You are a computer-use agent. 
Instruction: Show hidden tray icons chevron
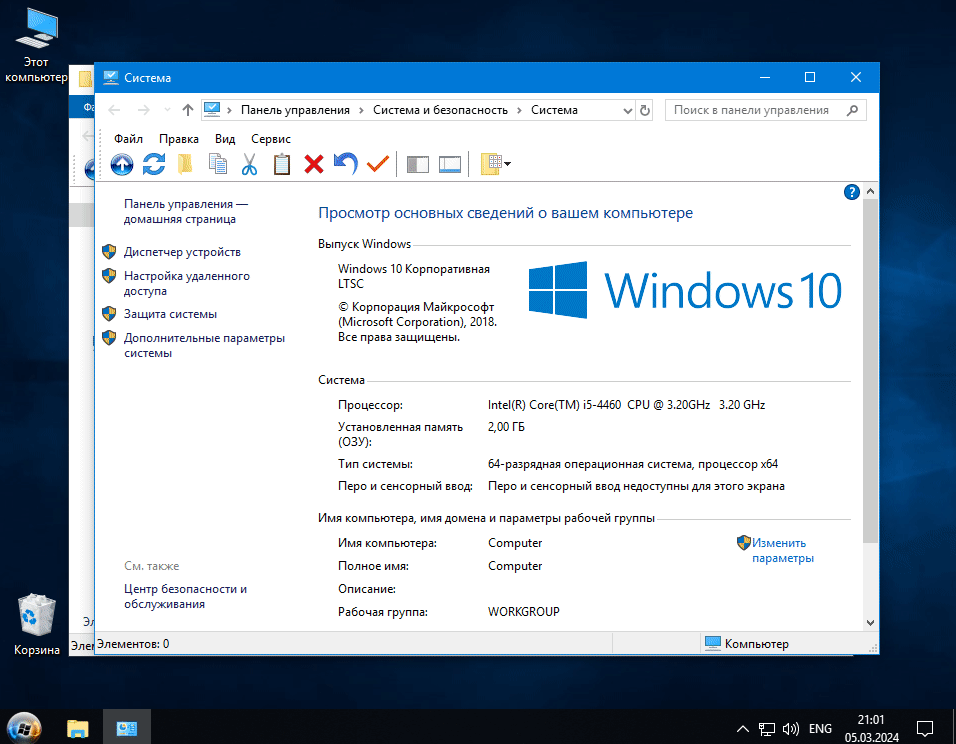click(743, 729)
